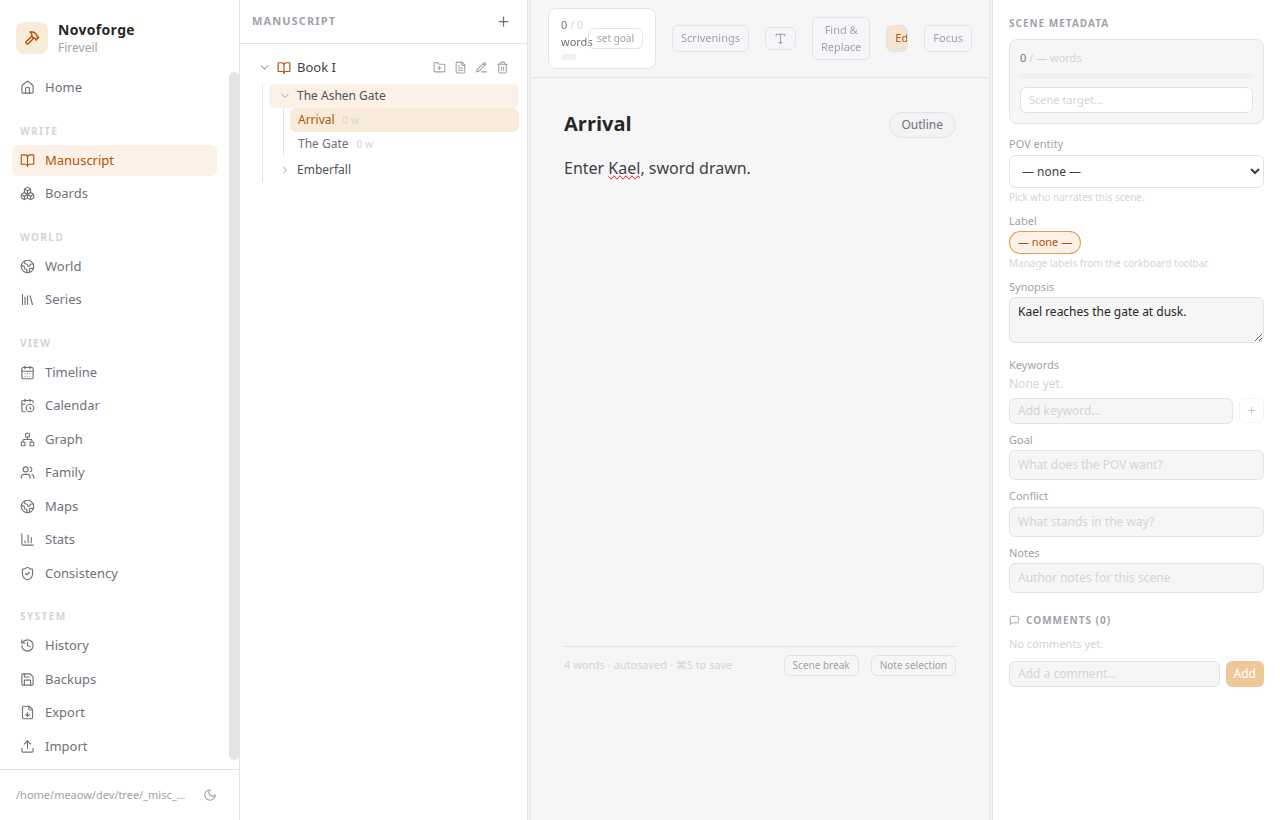Toggle Focus mode in the toolbar

point(948,38)
